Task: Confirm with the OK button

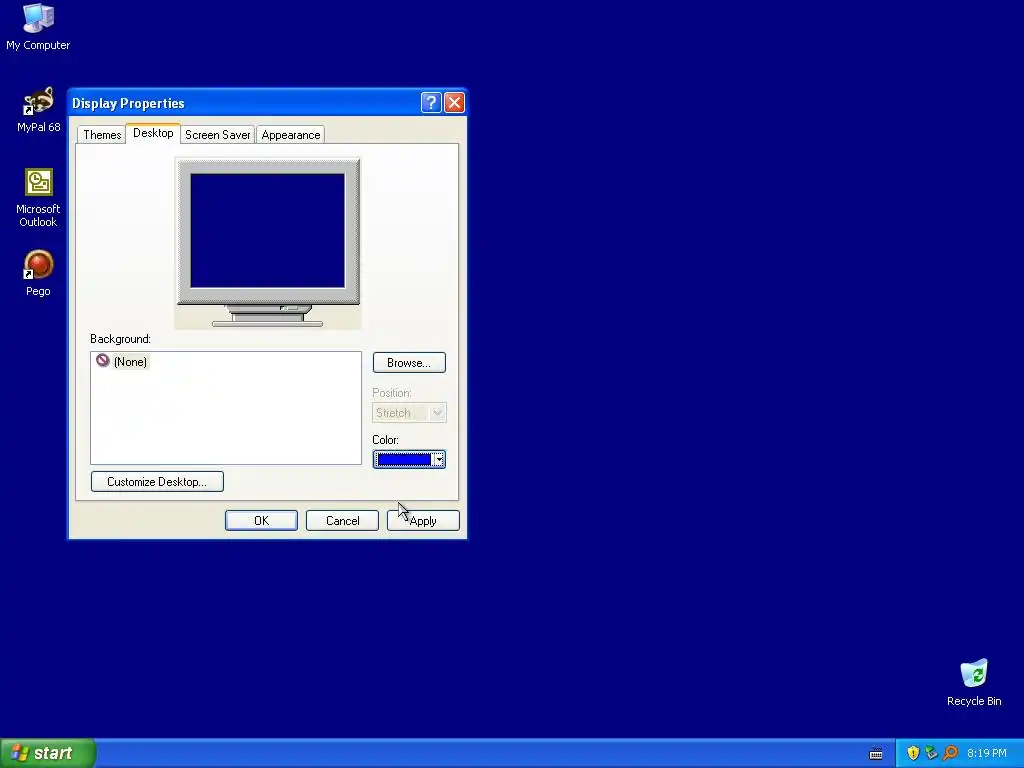Action: [261, 520]
